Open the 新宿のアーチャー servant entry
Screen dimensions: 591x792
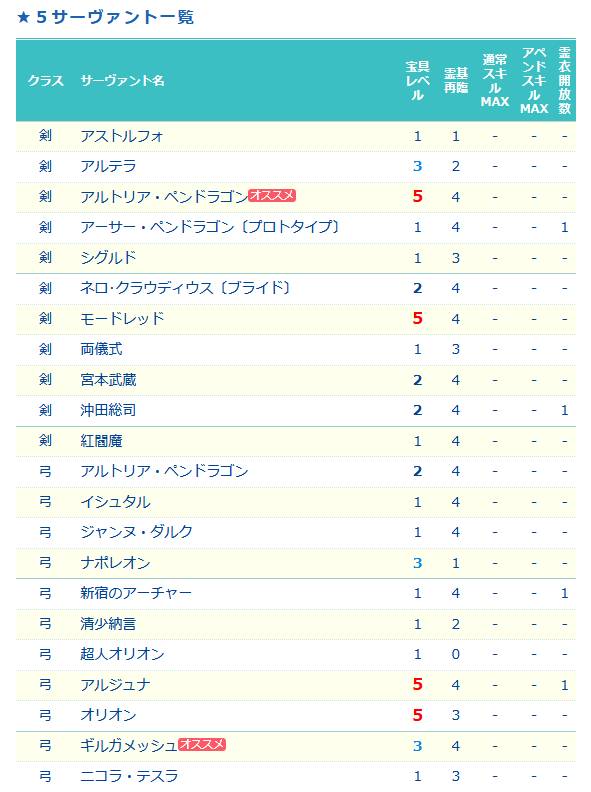pyautogui.click(x=136, y=593)
